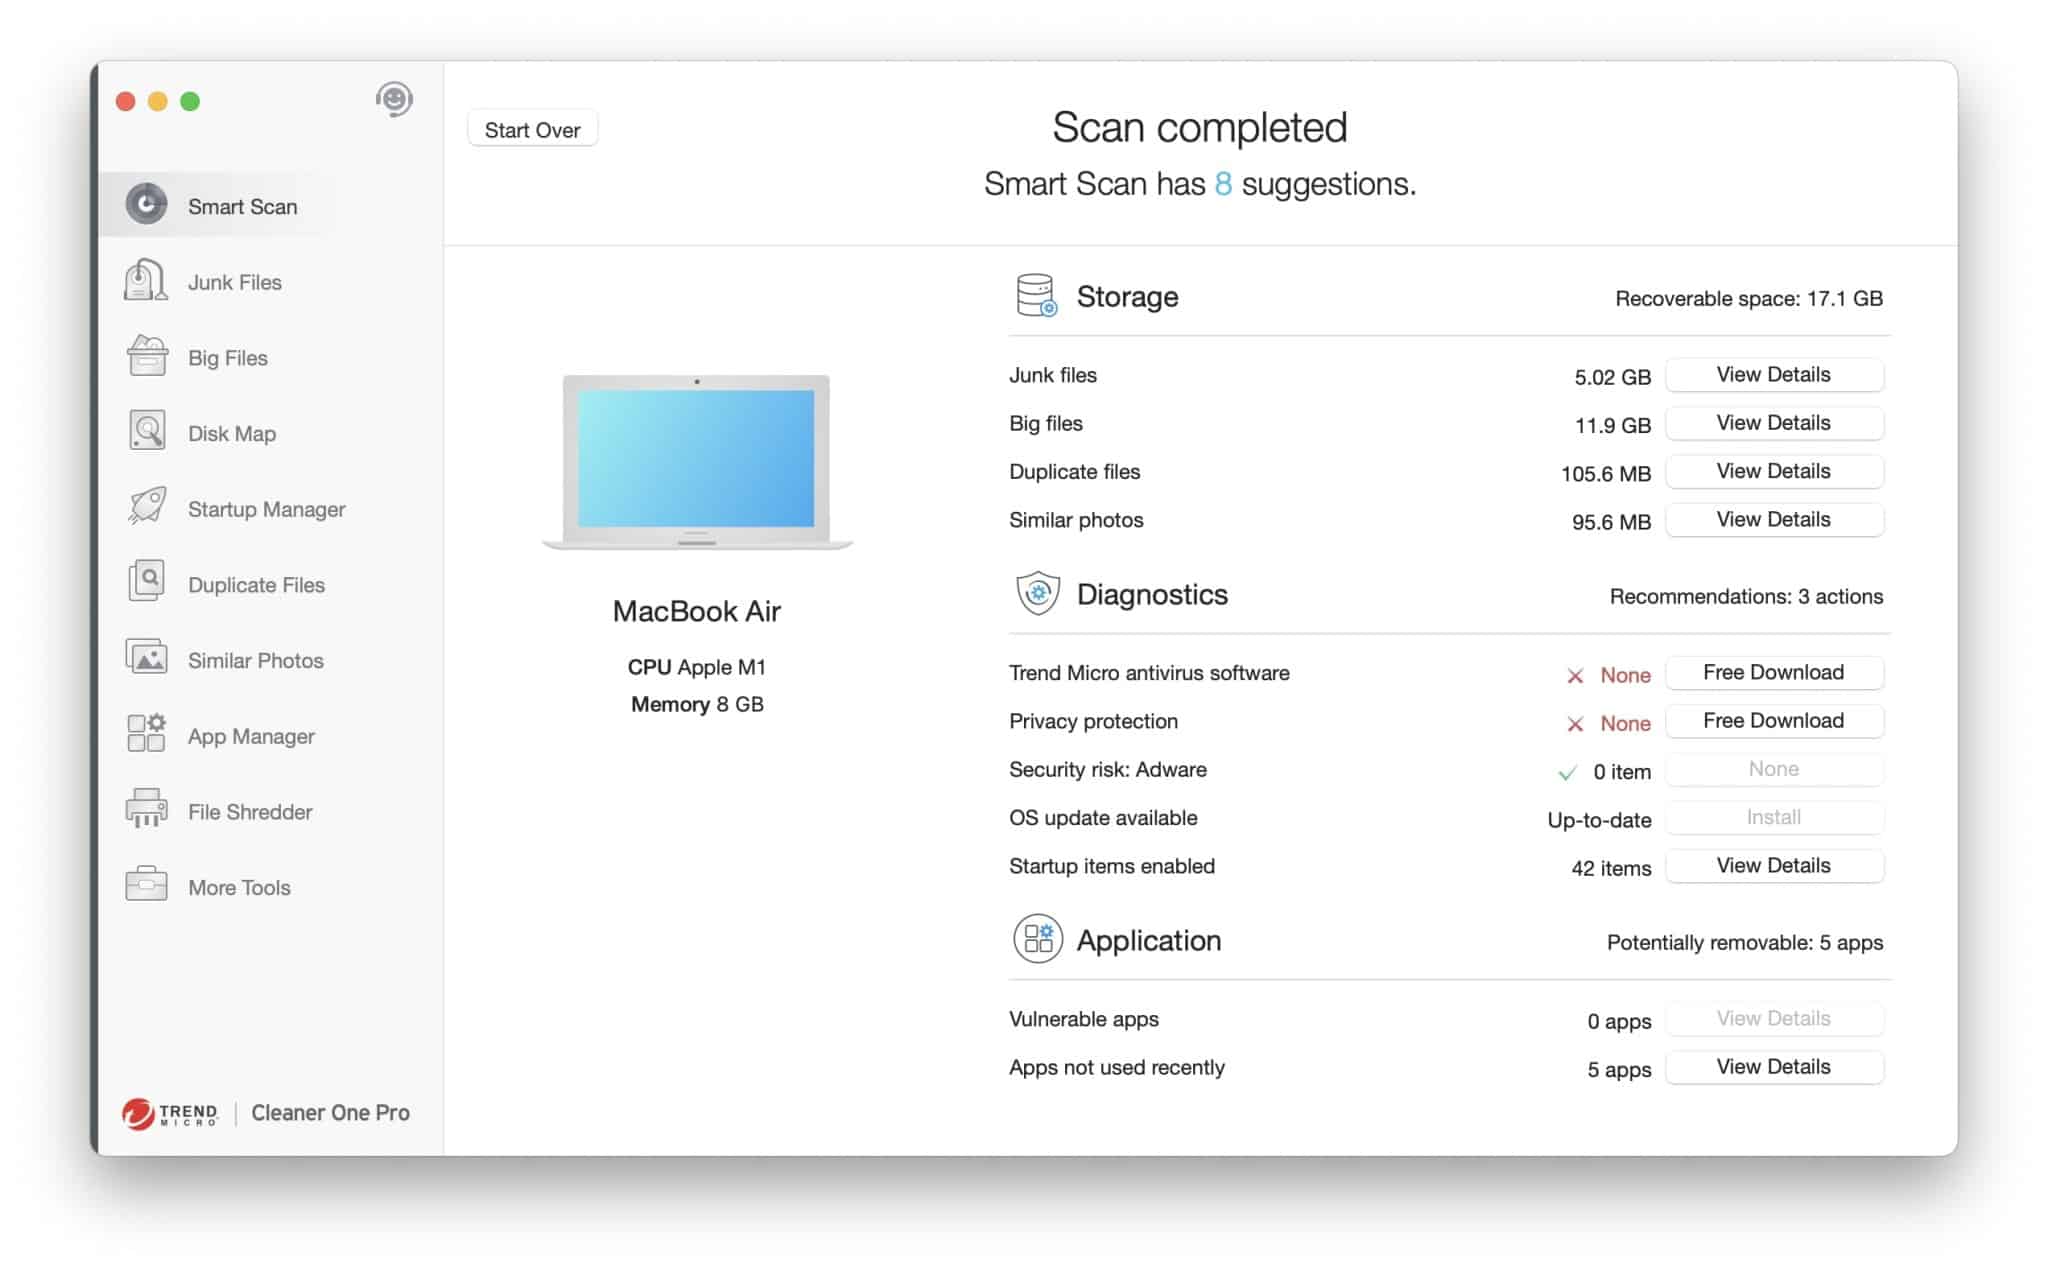Image resolution: width=2048 pixels, height=1275 pixels.
Task: Click the More Tools briefcase icon
Action: coord(147,886)
